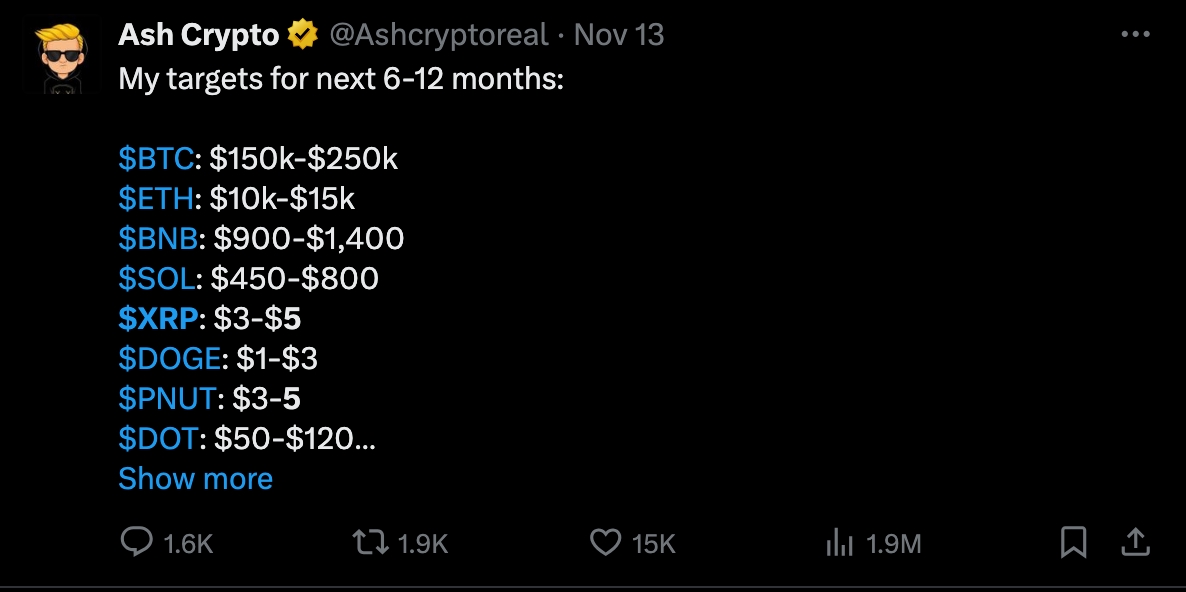Image resolution: width=1186 pixels, height=592 pixels.
Task: Expand the tweet with Show more
Action: point(195,479)
